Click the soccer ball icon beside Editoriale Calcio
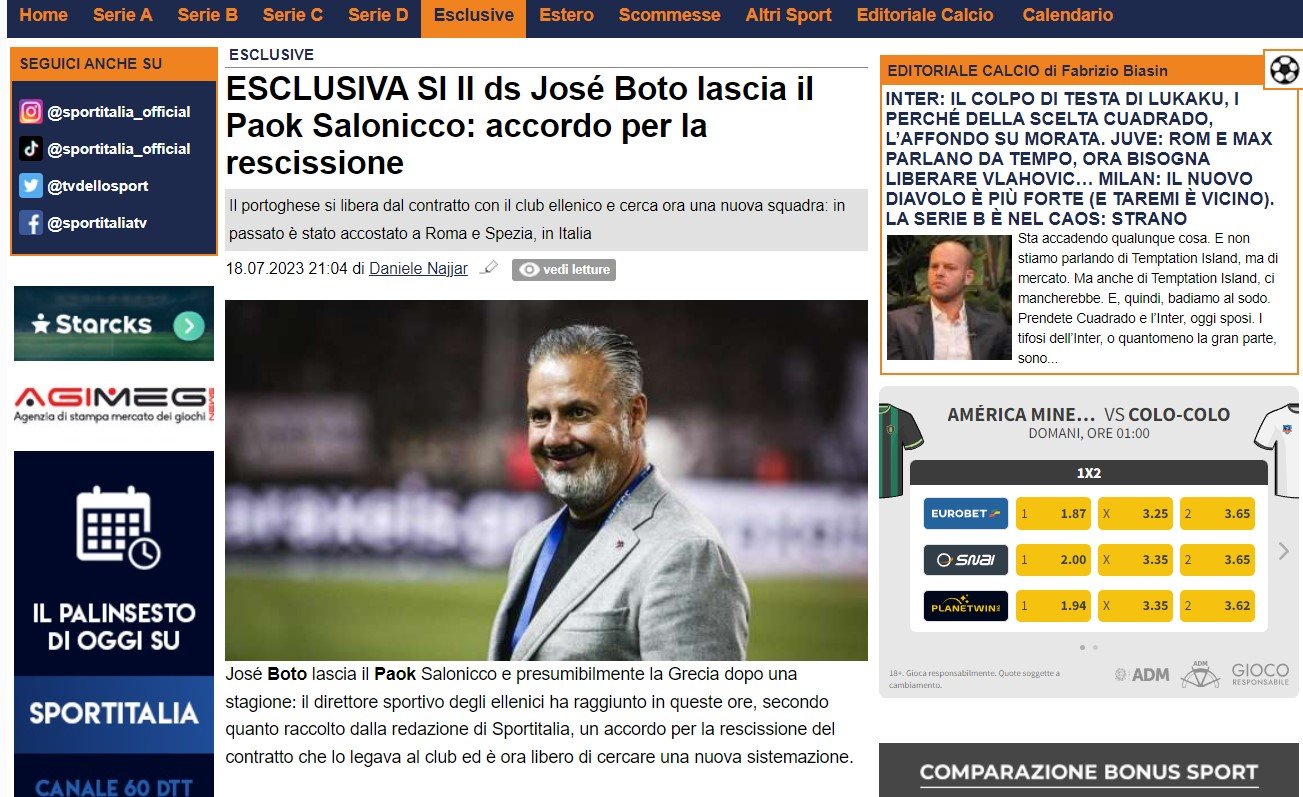 click(x=1284, y=69)
